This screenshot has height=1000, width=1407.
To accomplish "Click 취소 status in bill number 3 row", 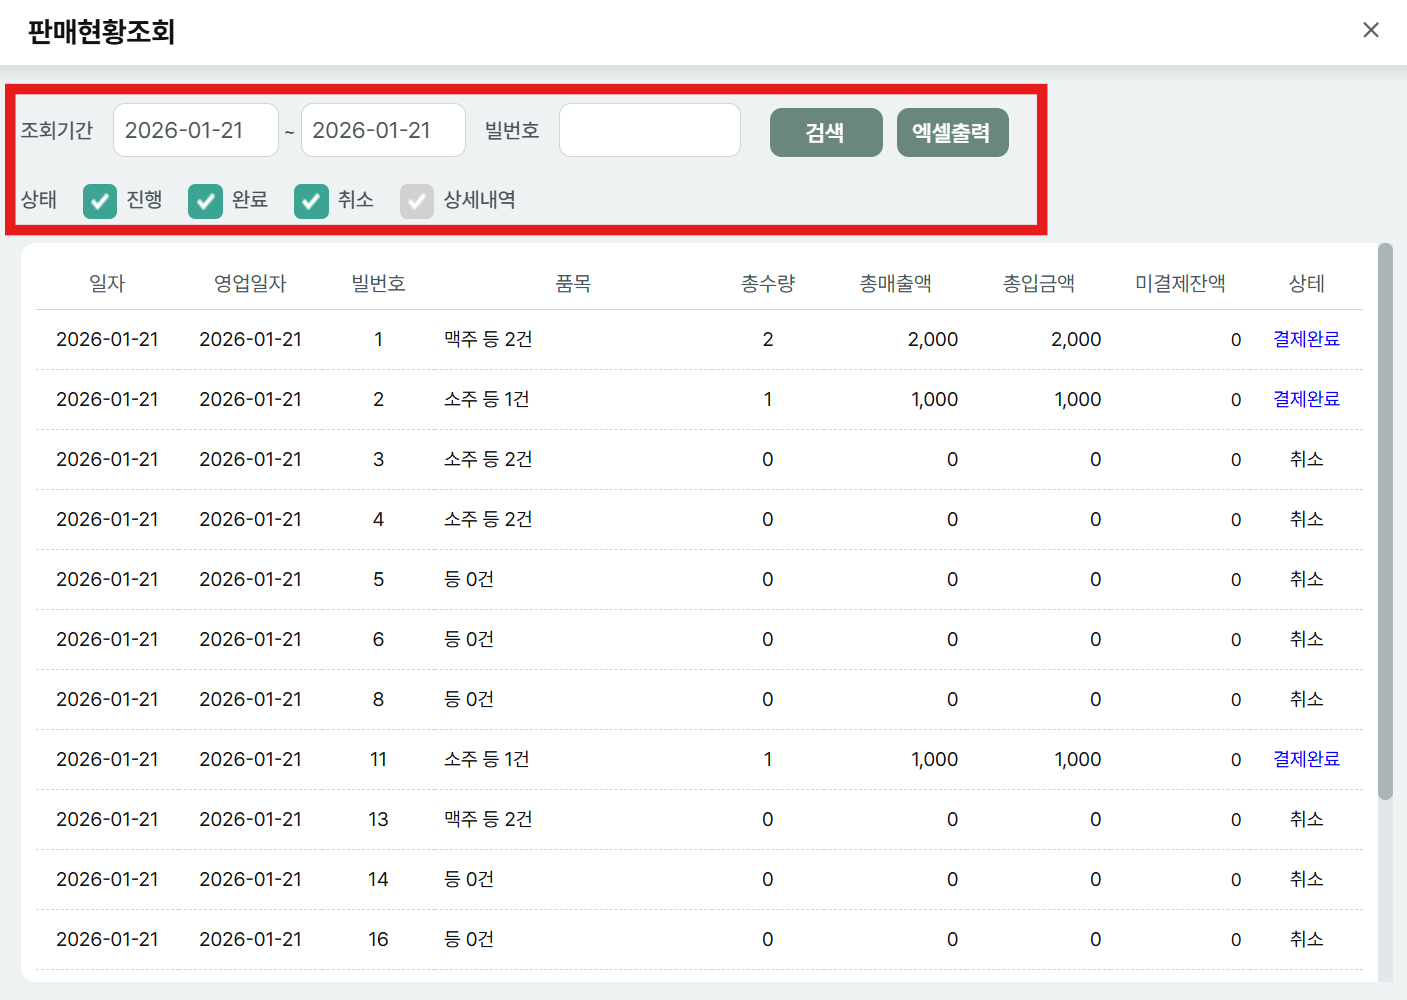I will (x=1305, y=459).
